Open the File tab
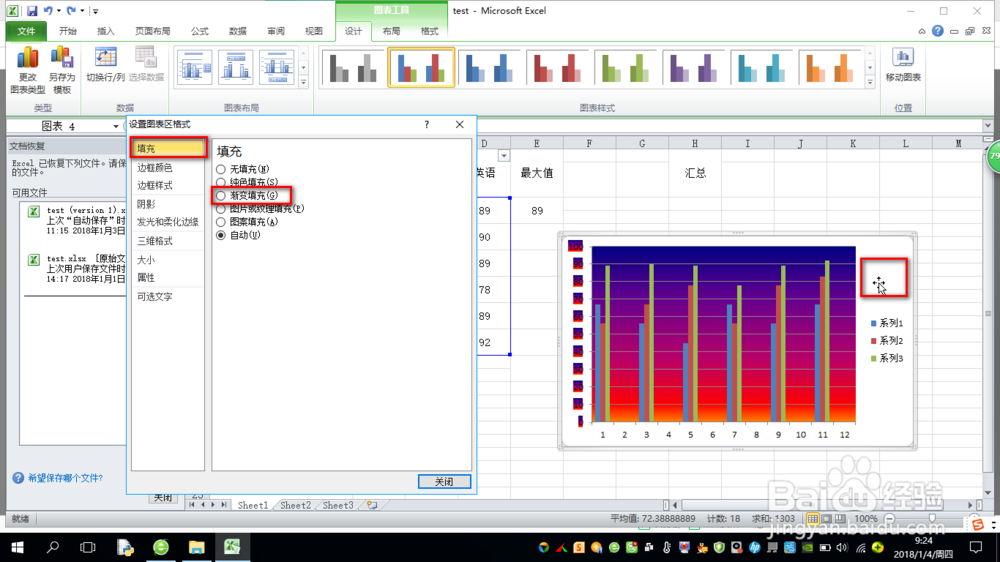The width and height of the screenshot is (1000, 562). 26,31
